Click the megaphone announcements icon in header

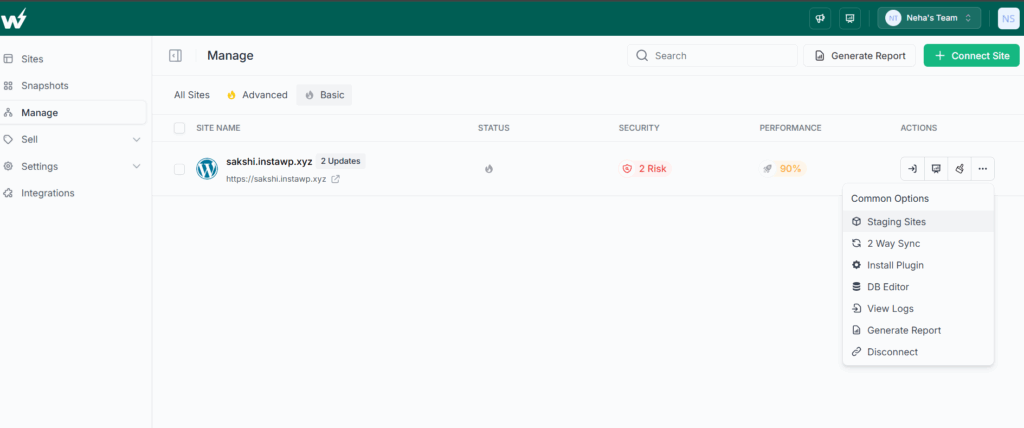click(x=820, y=18)
